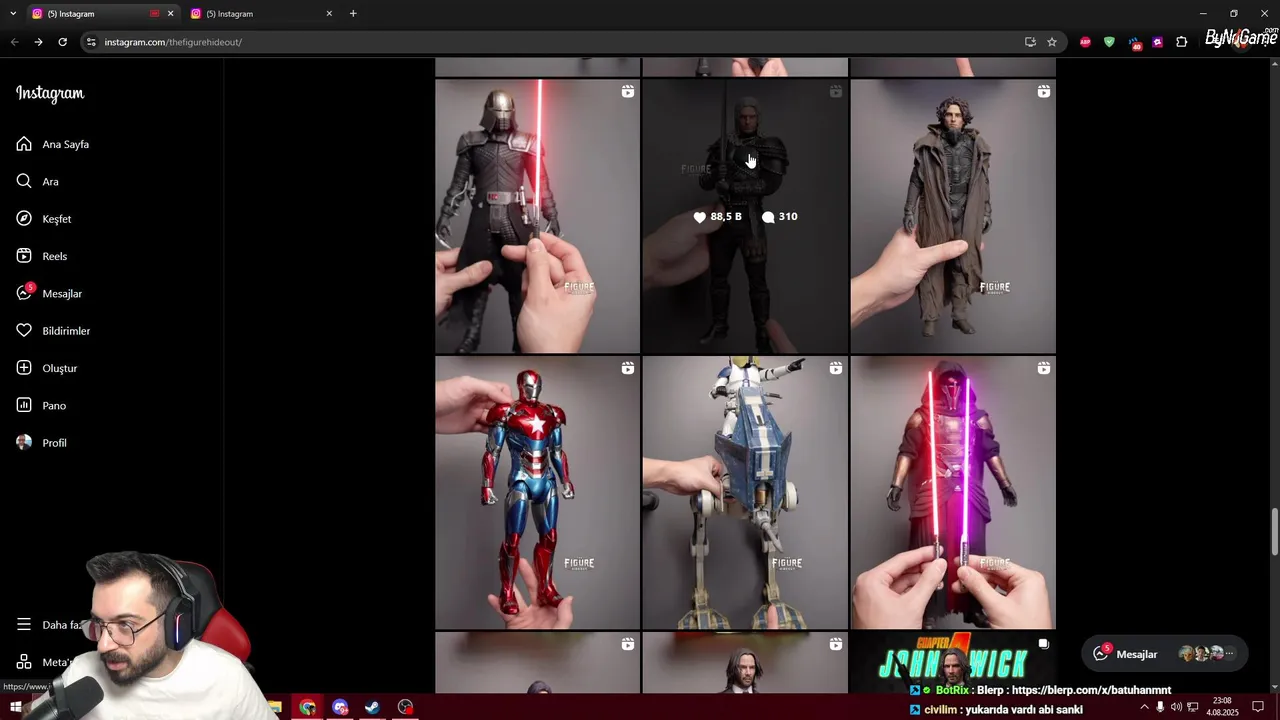1280x720 pixels.
Task: Open the extension with the 40 badge
Action: pos(1134,42)
